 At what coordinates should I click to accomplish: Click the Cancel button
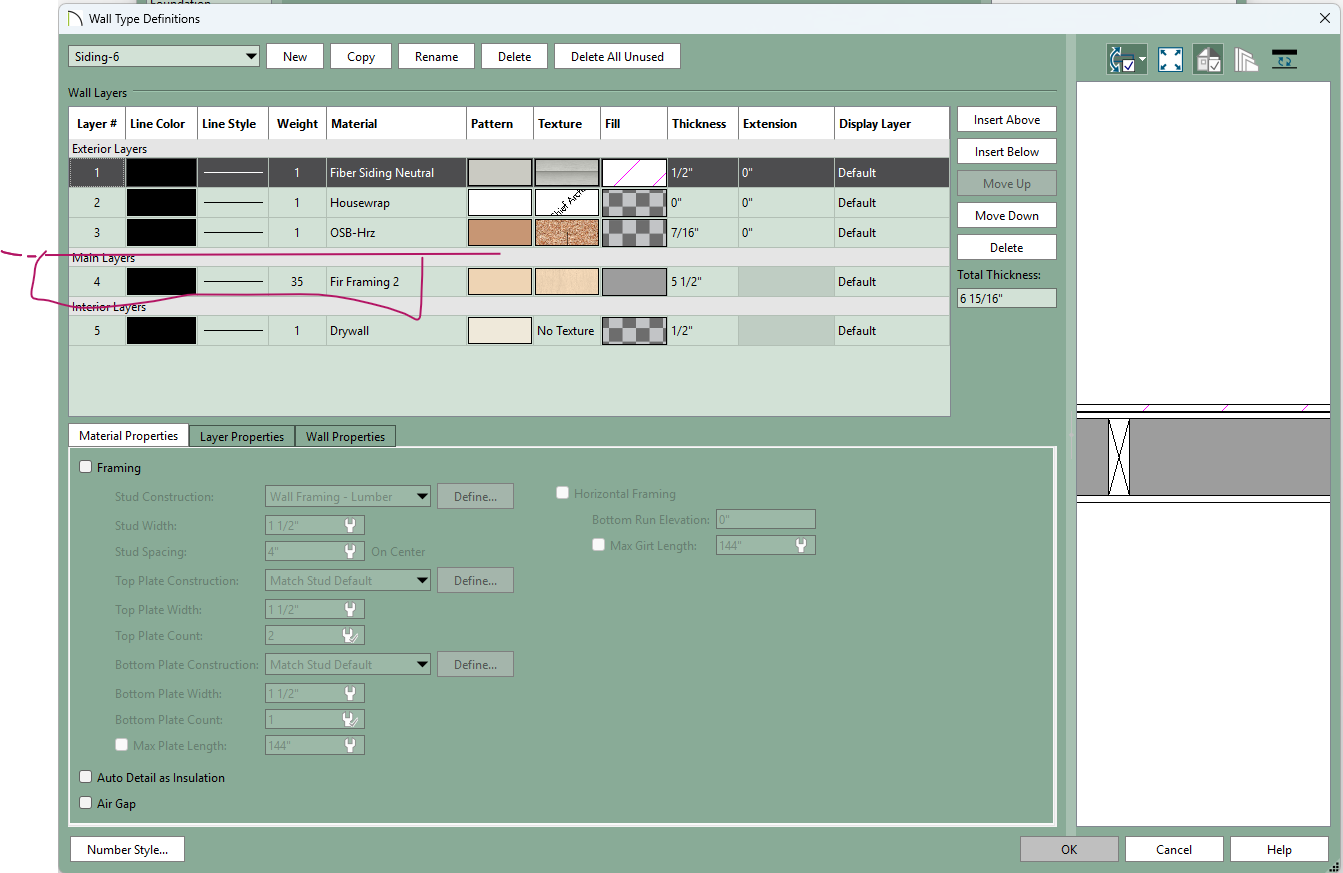click(x=1174, y=850)
